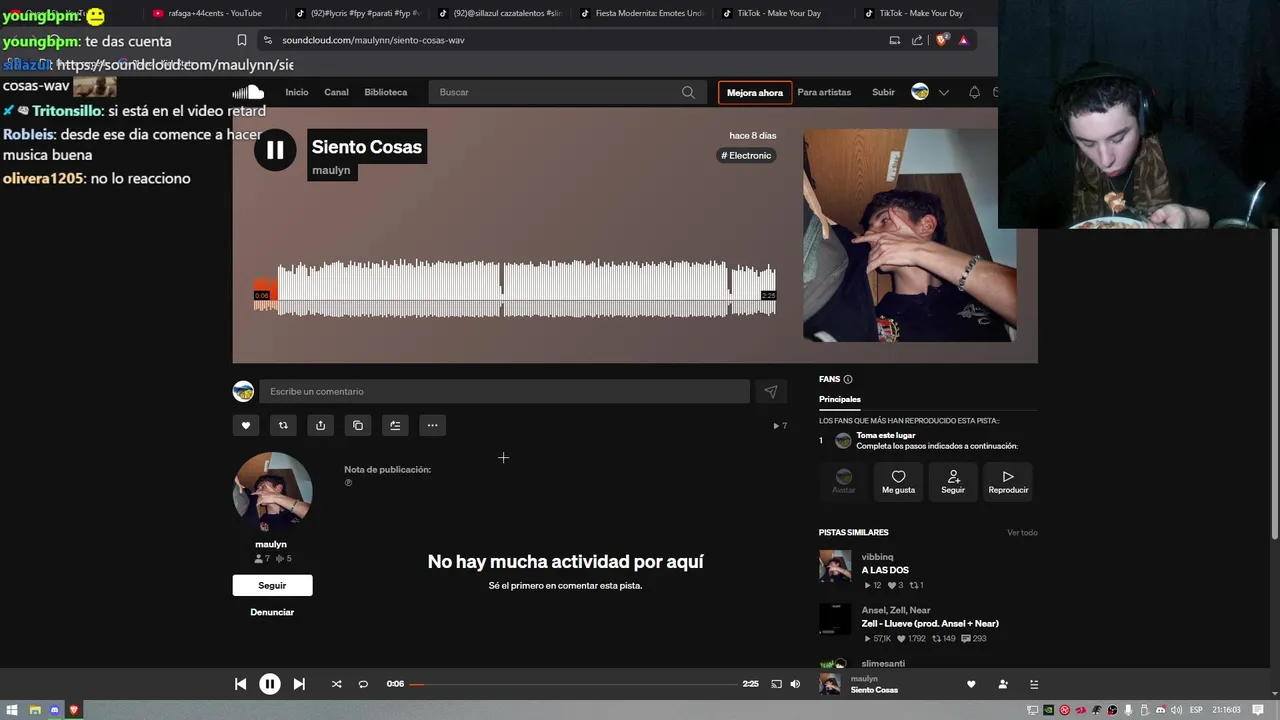The height and width of the screenshot is (720, 1280).
Task: Repost the track
Action: [283, 425]
